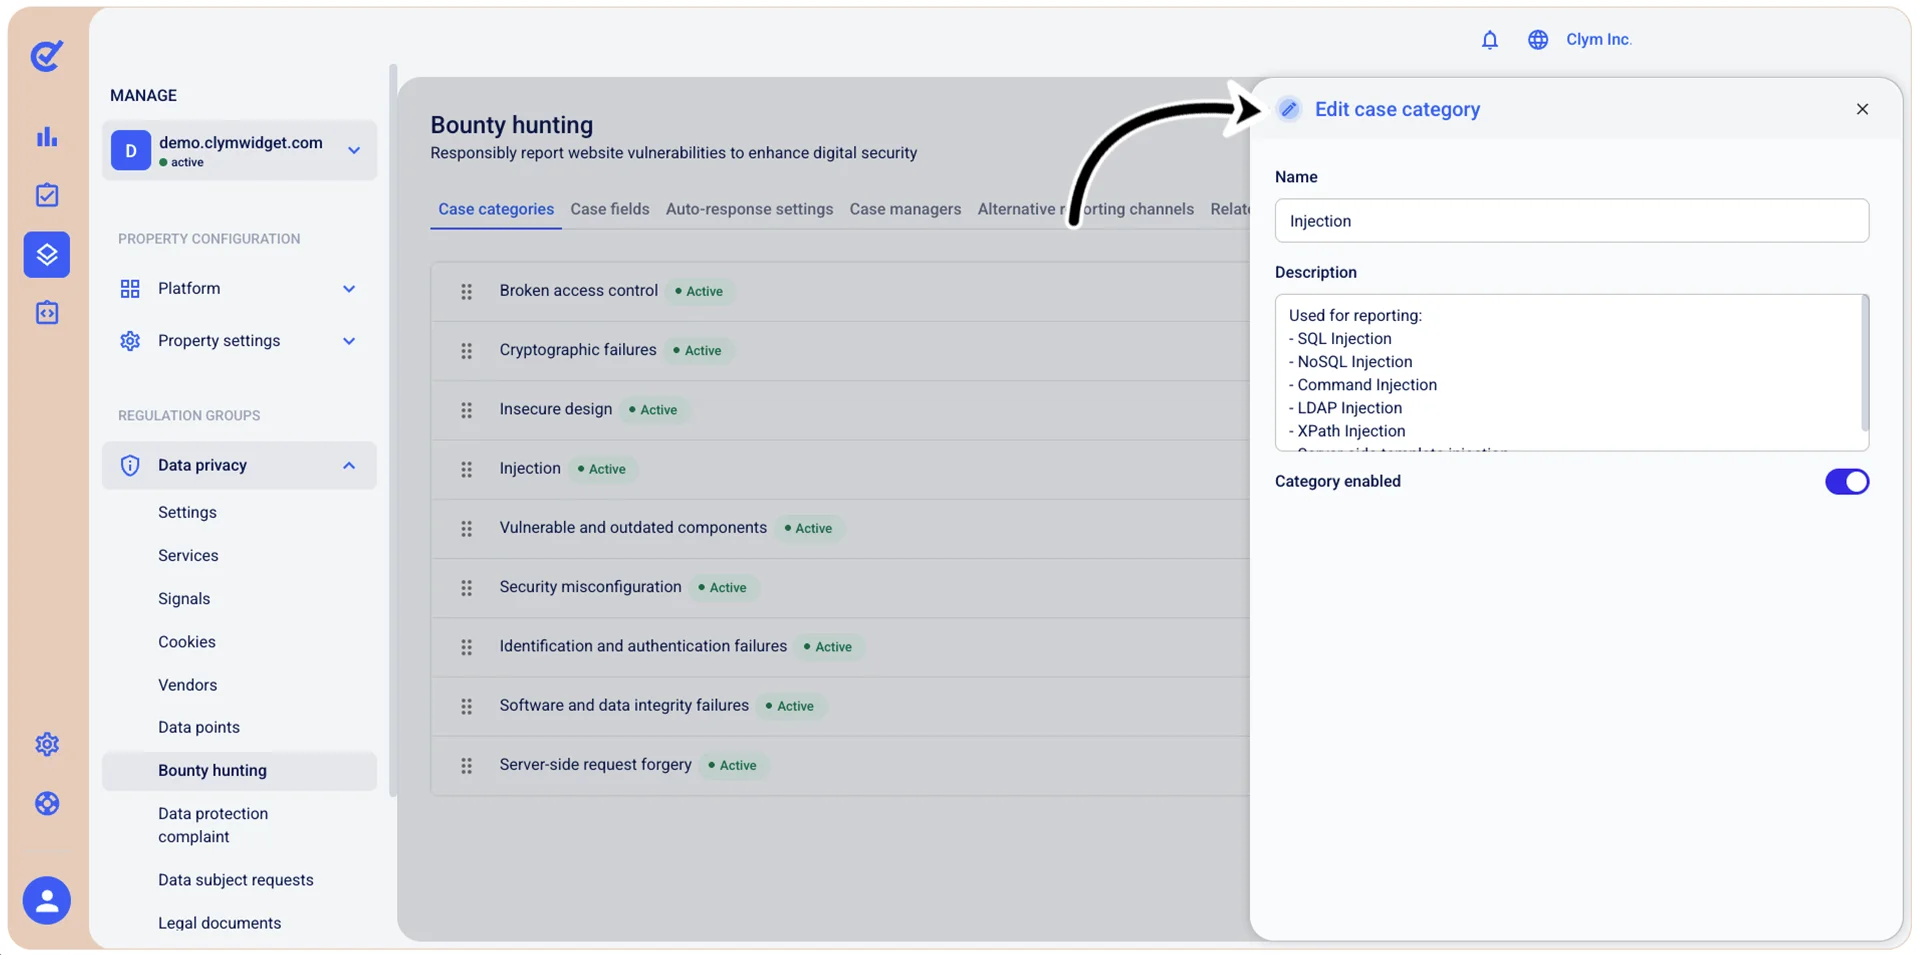Expand the Platform menu chevron
Screen dimensions: 1917x955
coord(349,289)
